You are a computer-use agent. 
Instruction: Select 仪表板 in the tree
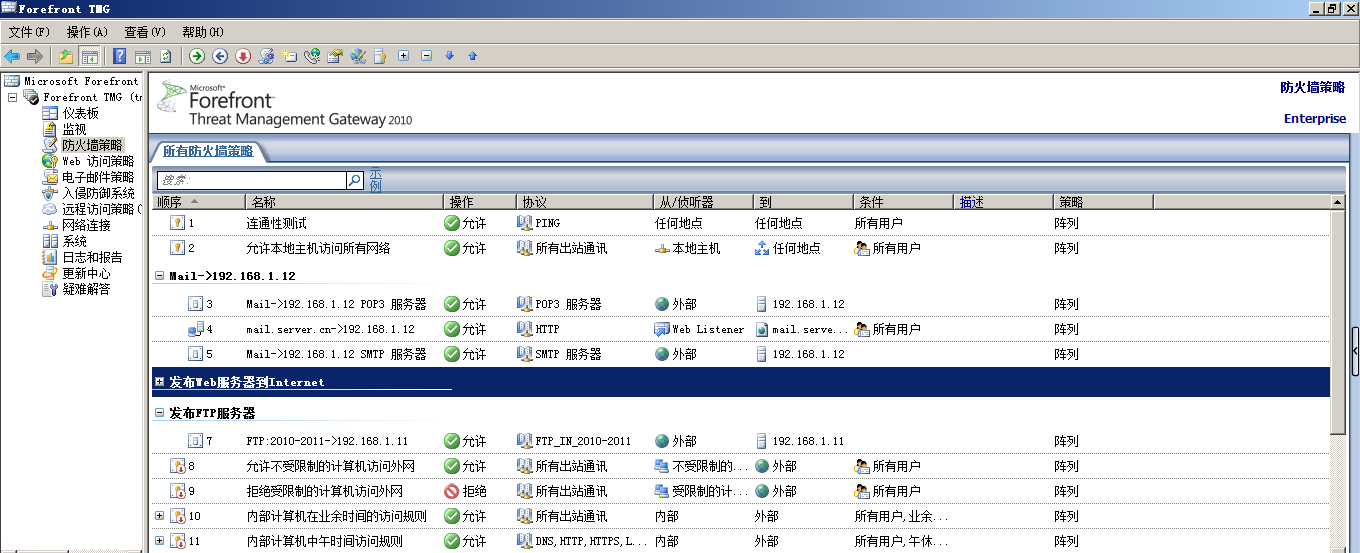click(x=81, y=113)
